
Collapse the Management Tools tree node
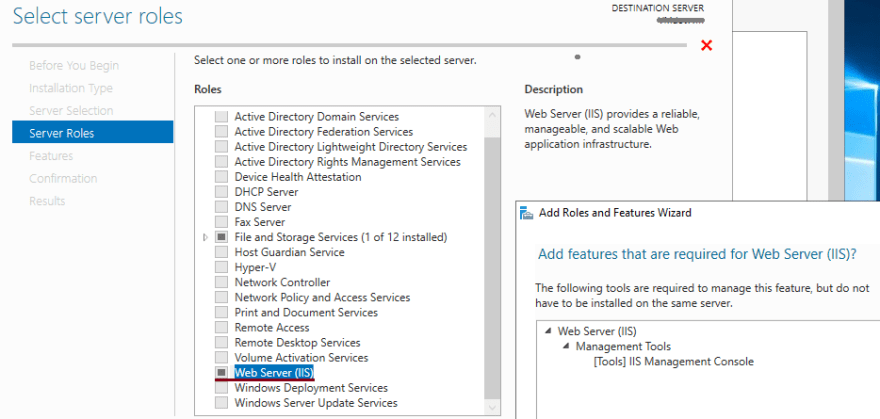pos(566,347)
